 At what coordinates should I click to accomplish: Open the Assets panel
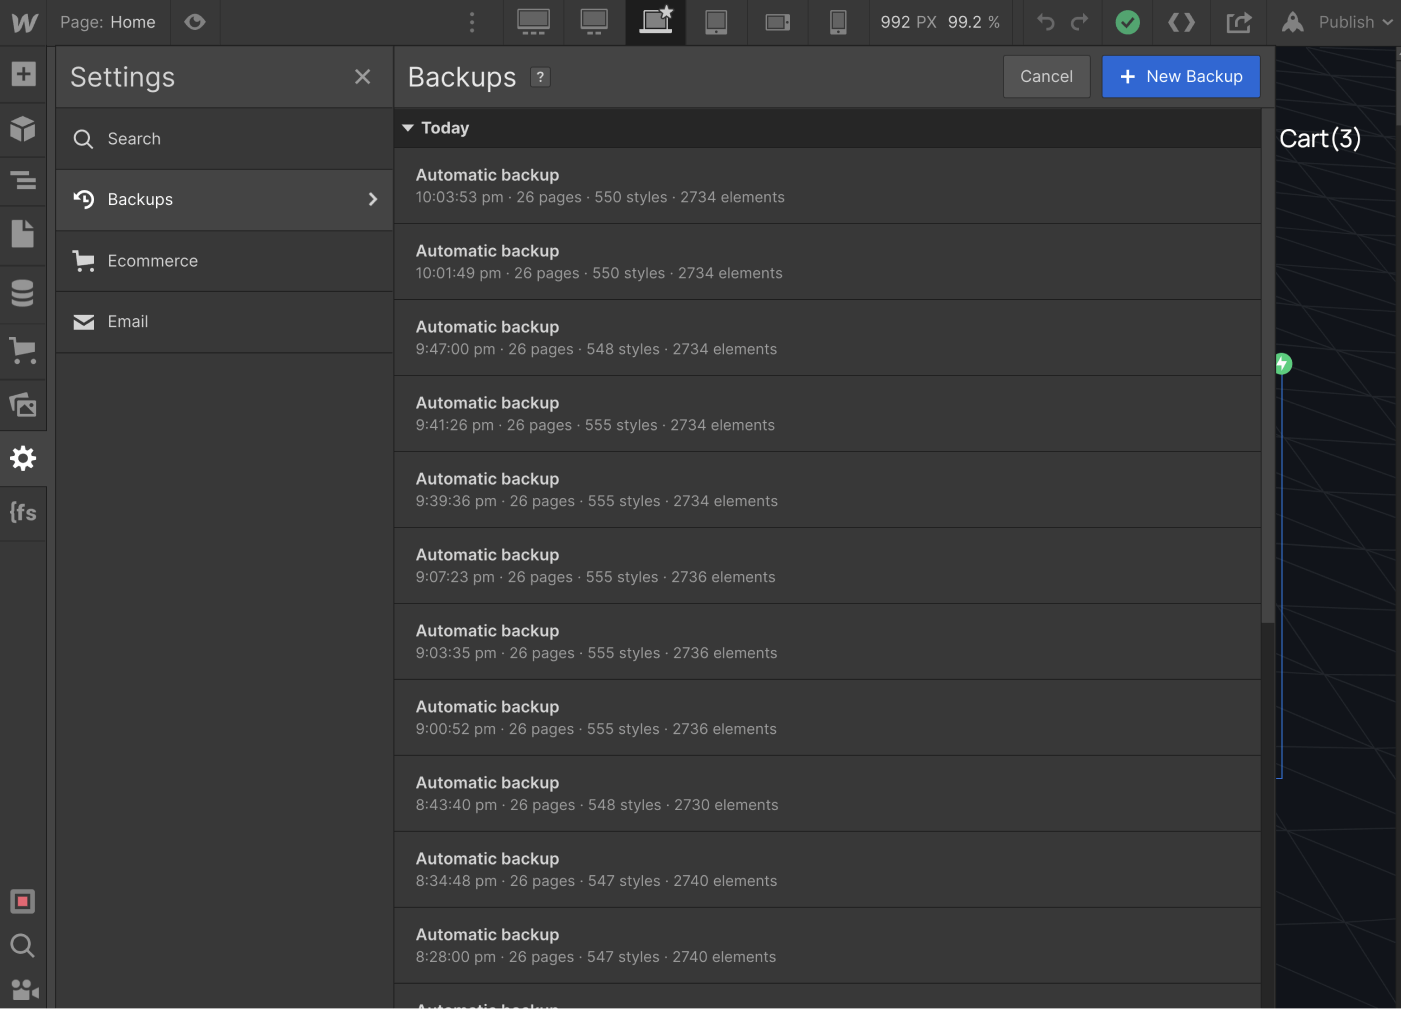[x=23, y=405]
